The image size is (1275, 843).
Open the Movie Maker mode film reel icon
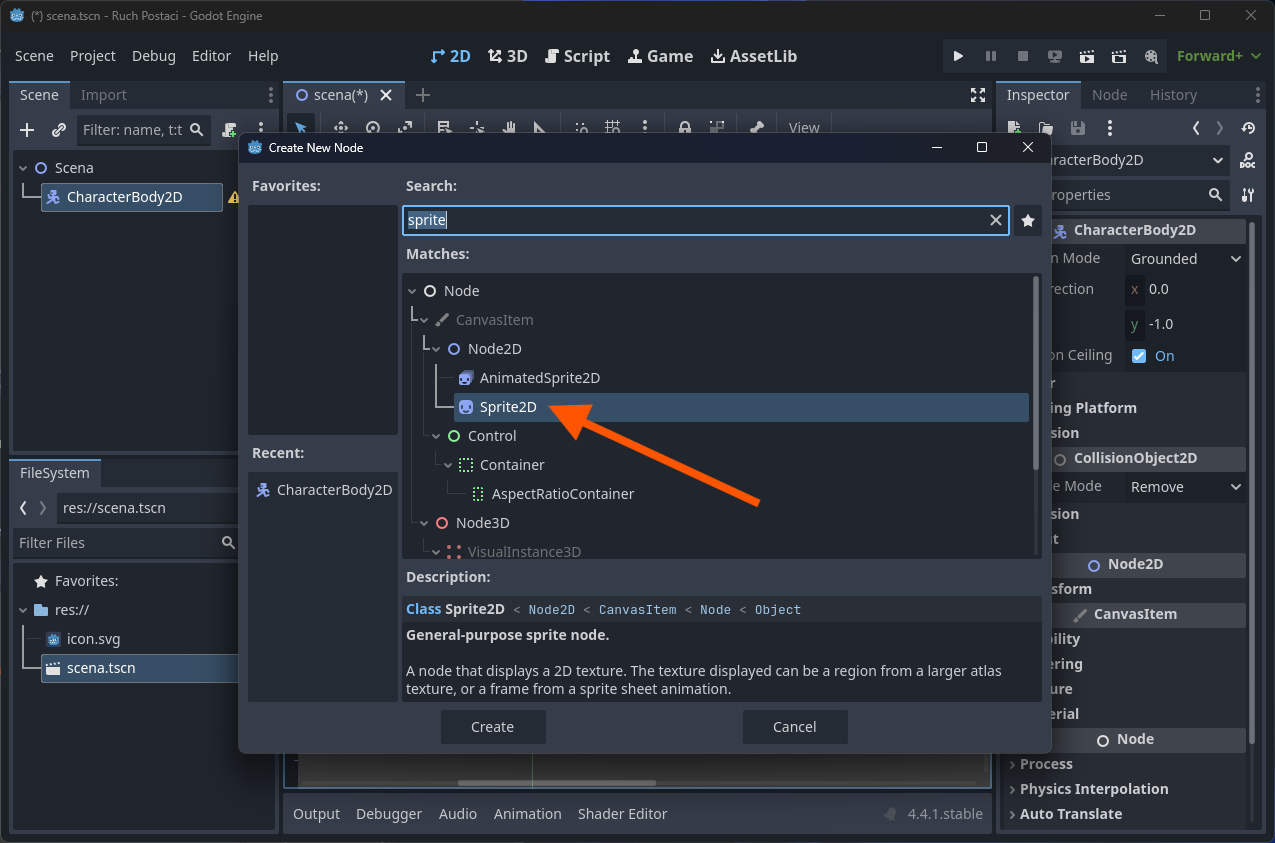[1151, 56]
